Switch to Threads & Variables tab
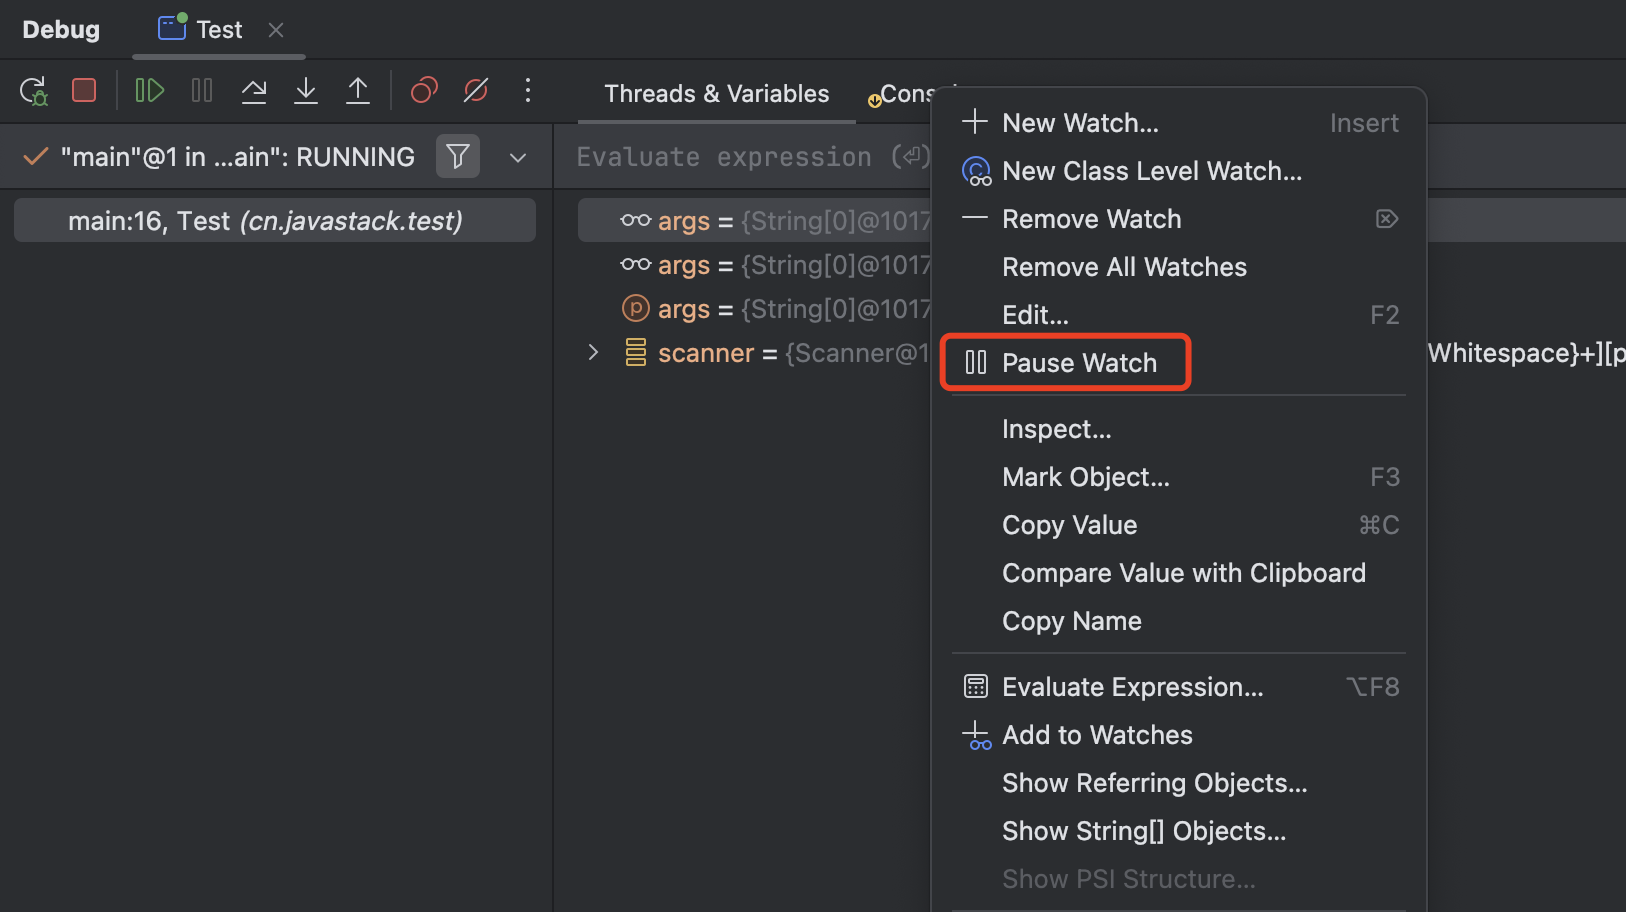This screenshot has width=1626, height=912. [716, 94]
